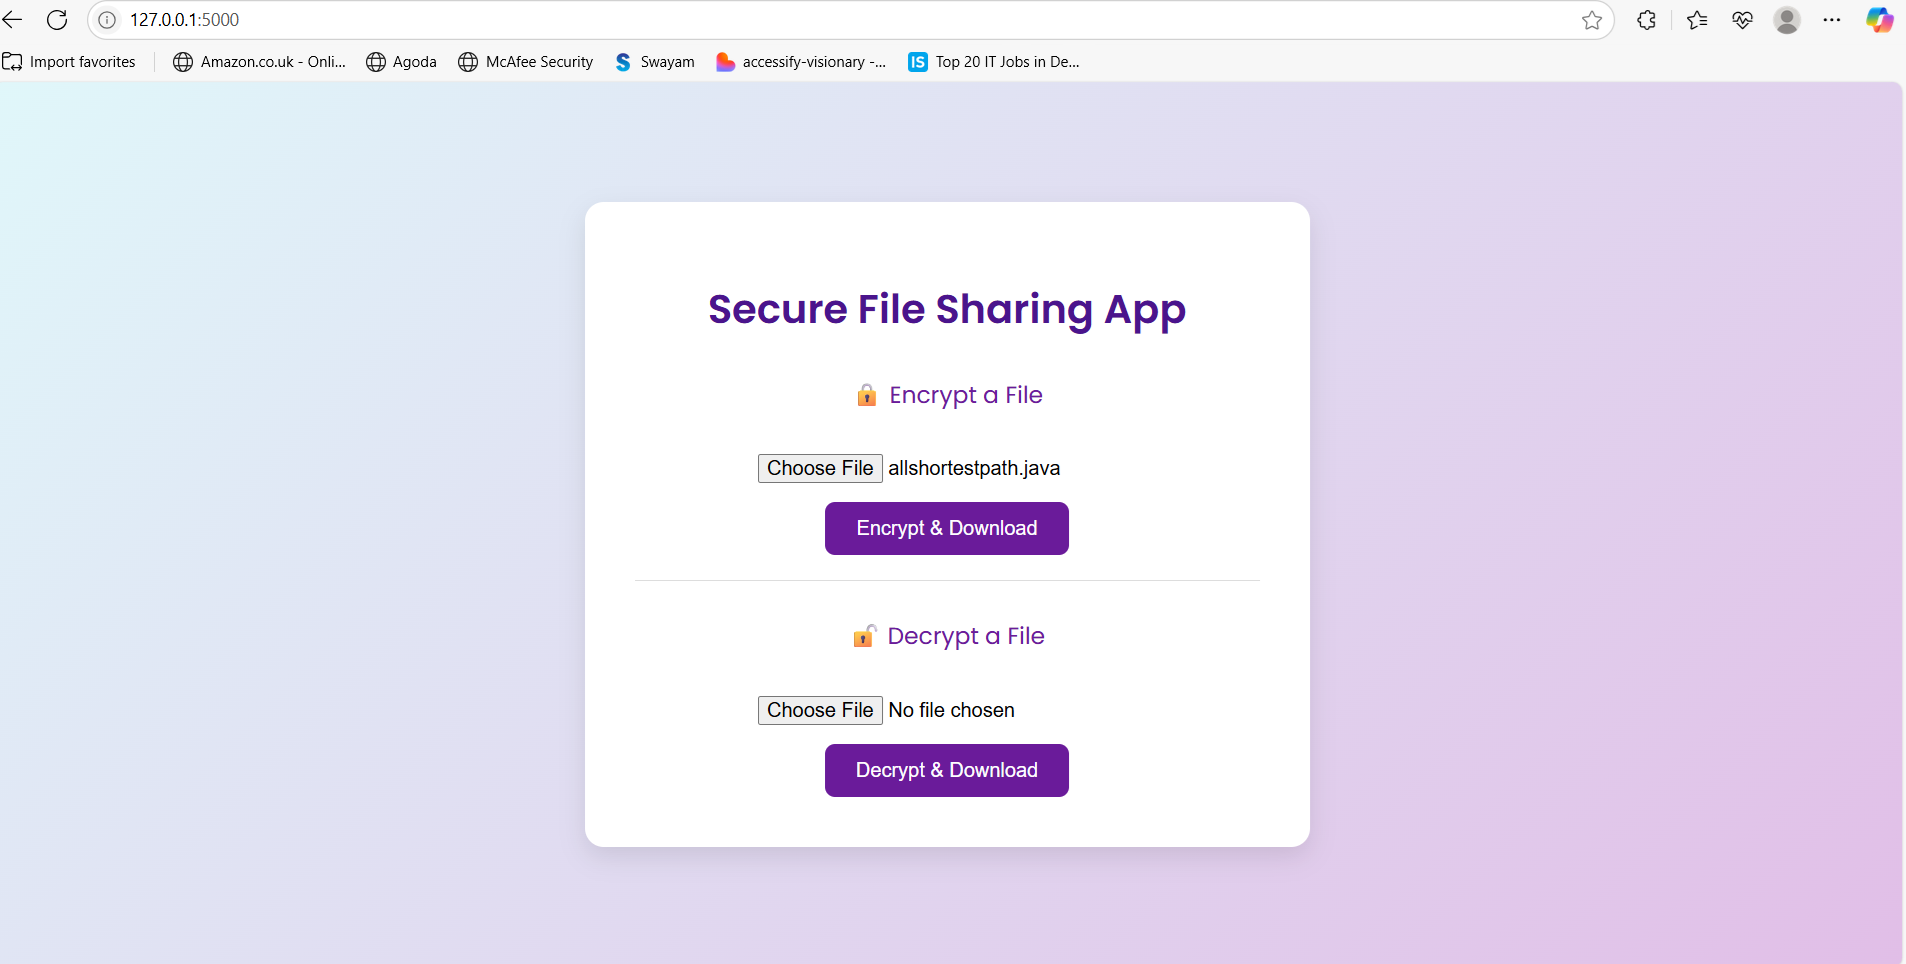Viewport: 1906px width, 964px height.
Task: Click the Browser essentials heart icon
Action: [x=1742, y=19]
